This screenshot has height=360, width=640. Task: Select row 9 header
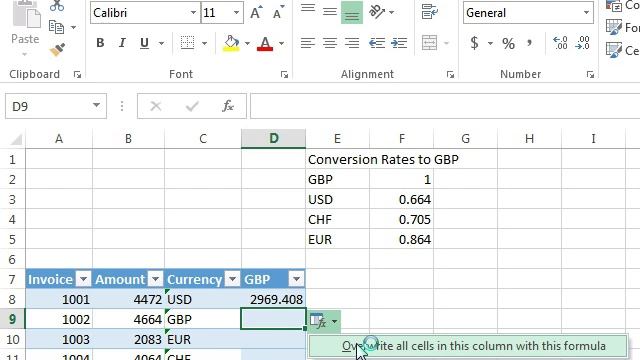tap(12, 319)
